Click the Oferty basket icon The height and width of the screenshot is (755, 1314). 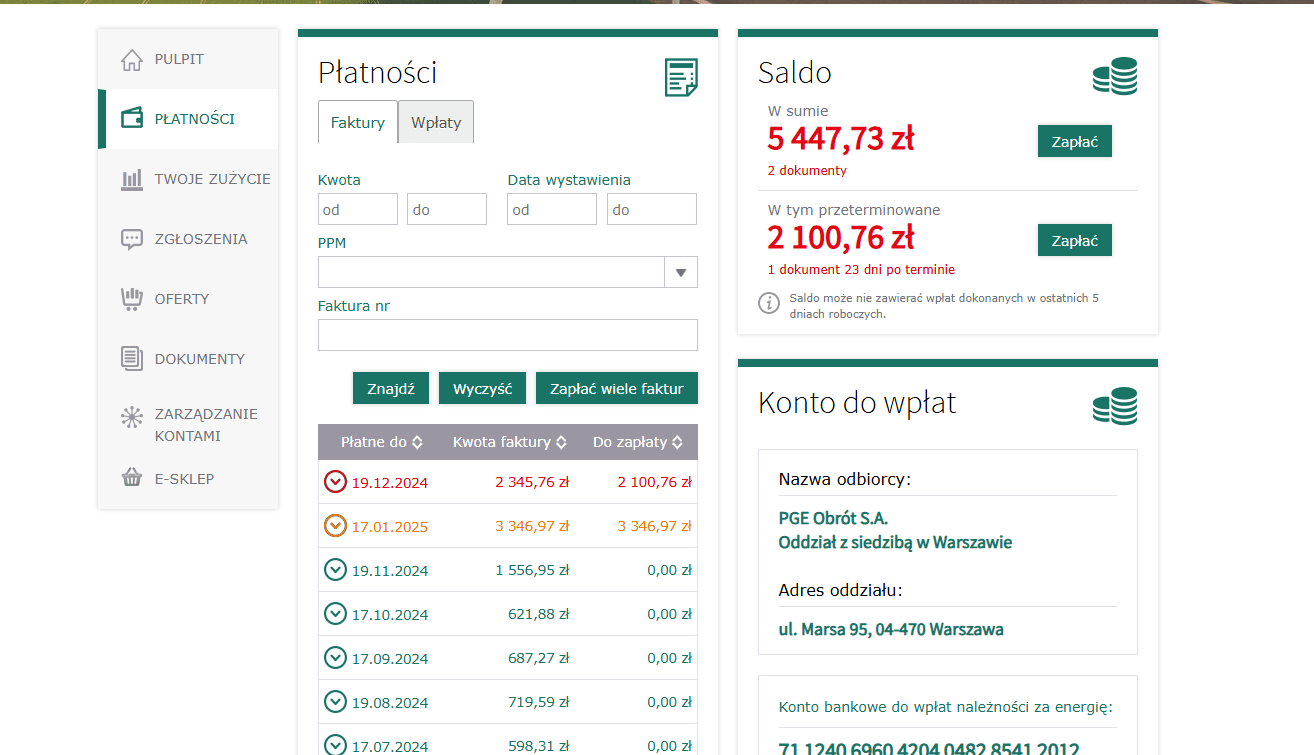[x=132, y=299]
